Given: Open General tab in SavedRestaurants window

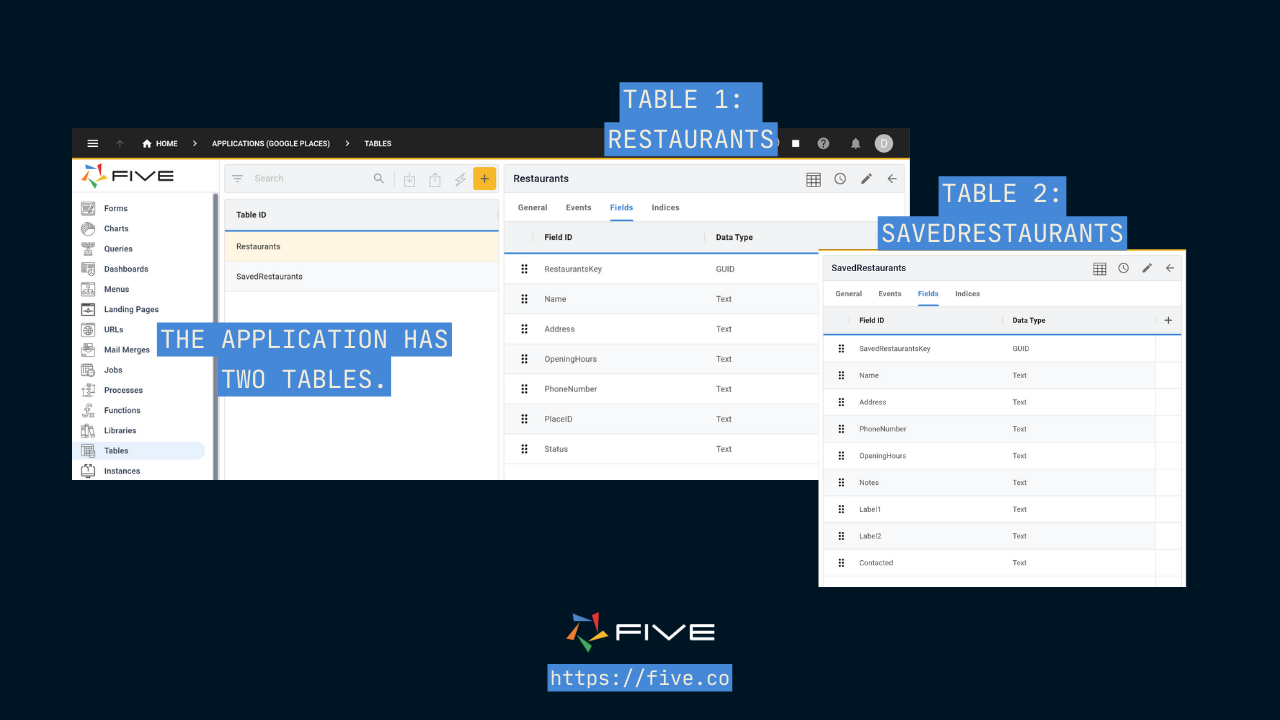Looking at the screenshot, I should click(x=849, y=294).
